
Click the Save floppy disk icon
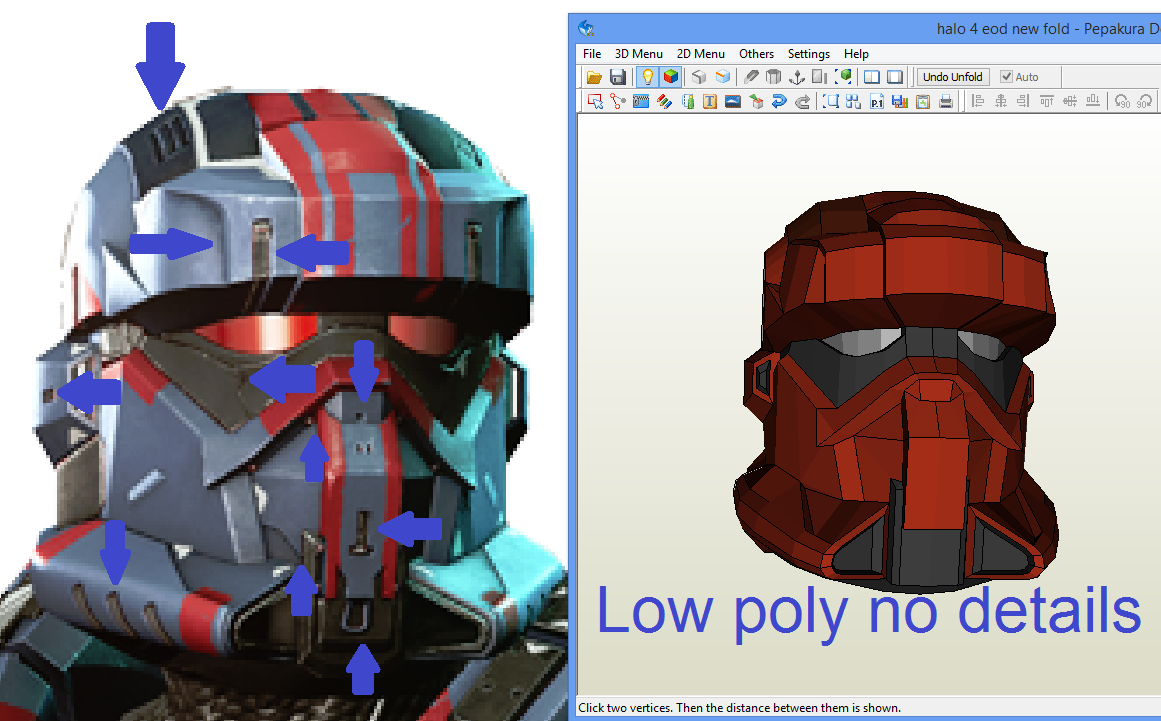[x=618, y=76]
